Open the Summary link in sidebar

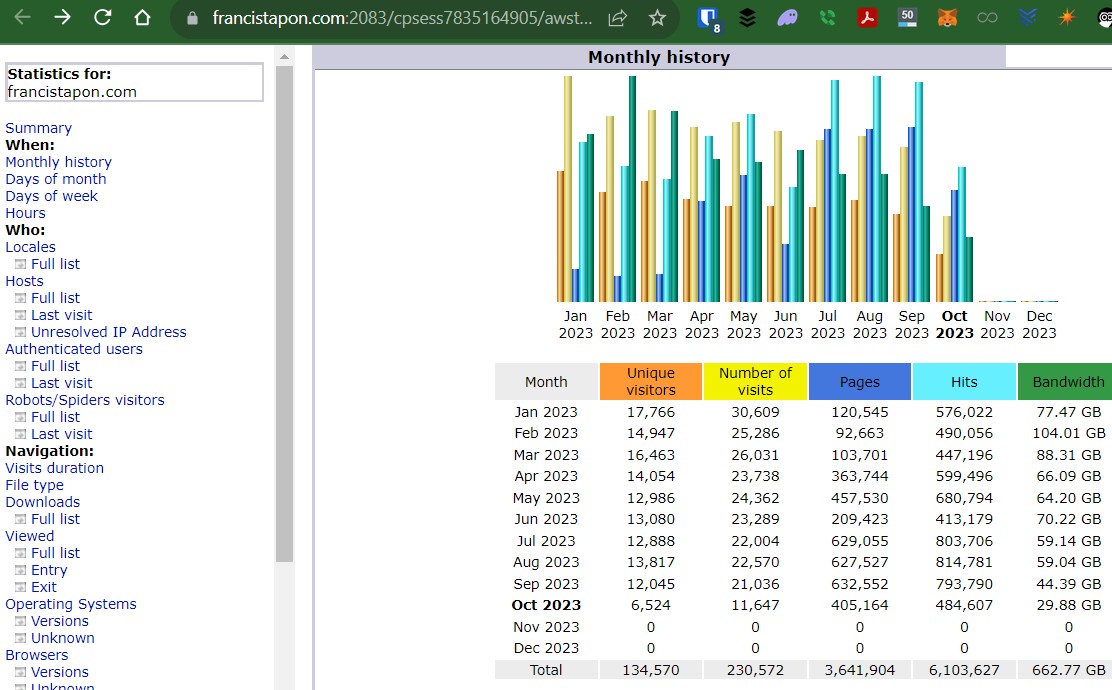pos(38,128)
